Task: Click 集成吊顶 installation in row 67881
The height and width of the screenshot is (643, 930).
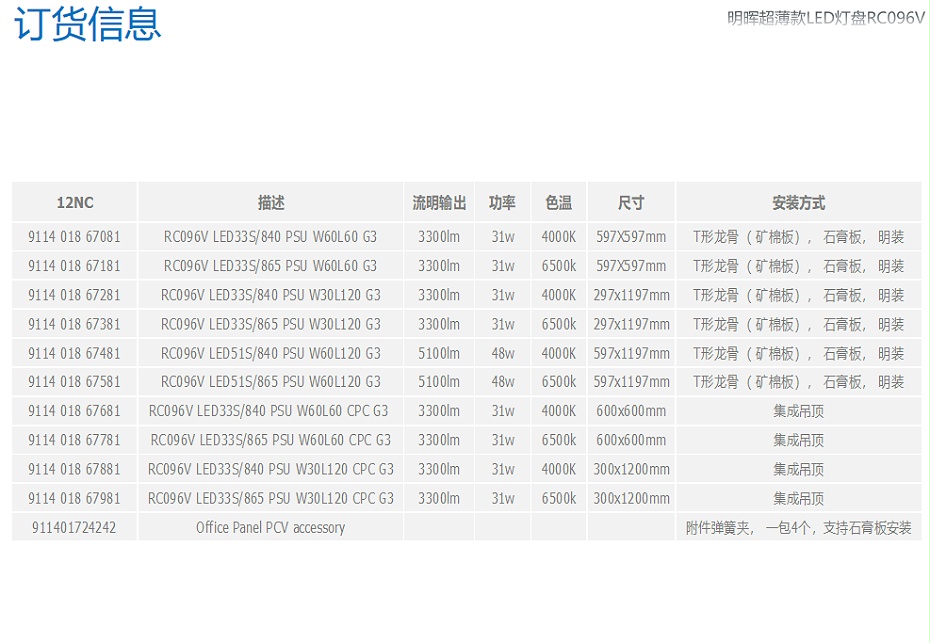Action: (798, 469)
